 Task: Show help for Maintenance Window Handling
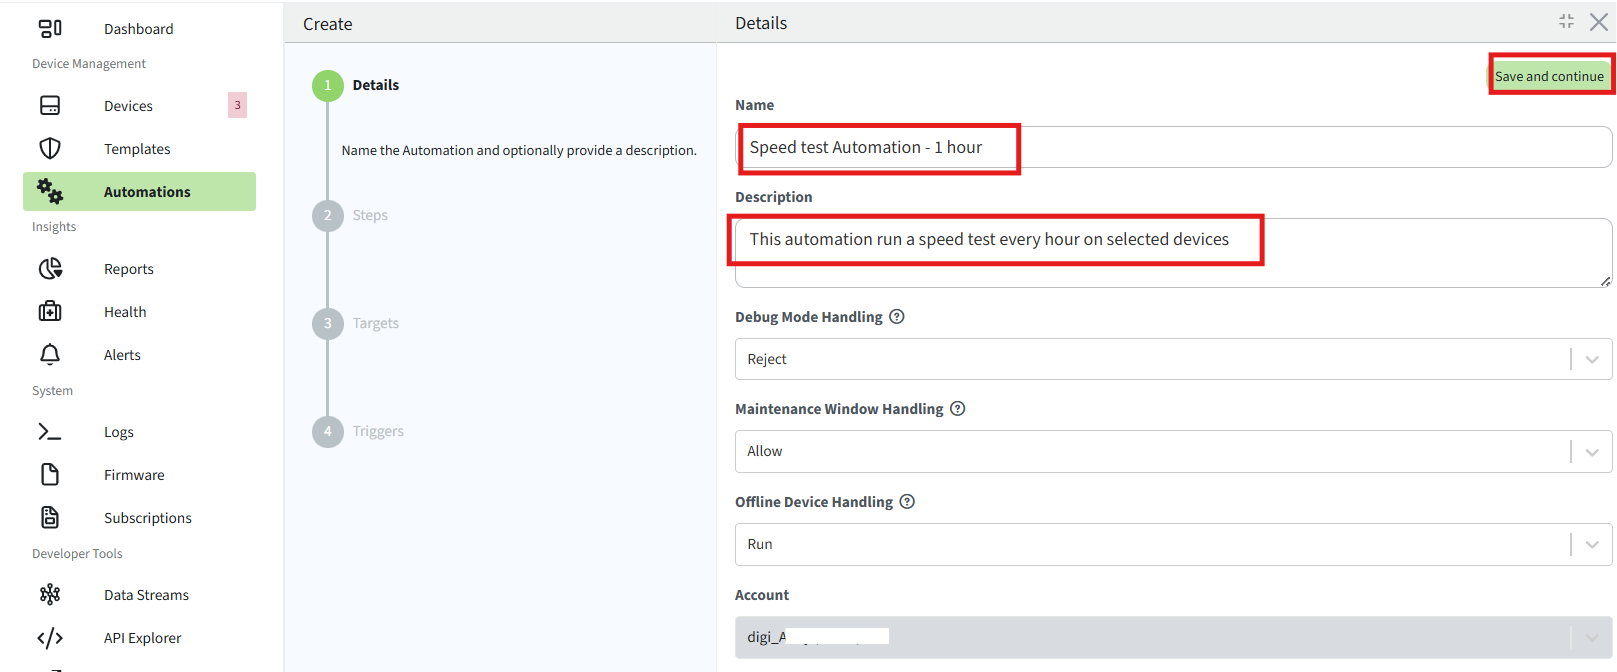pyautogui.click(x=958, y=409)
